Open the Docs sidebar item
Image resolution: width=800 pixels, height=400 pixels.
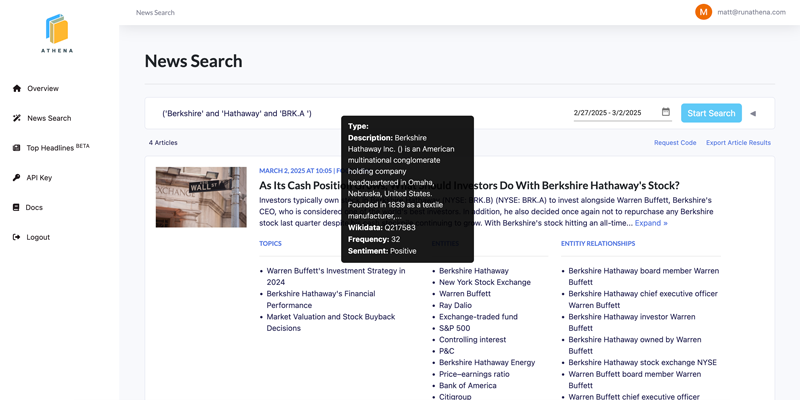(34, 207)
